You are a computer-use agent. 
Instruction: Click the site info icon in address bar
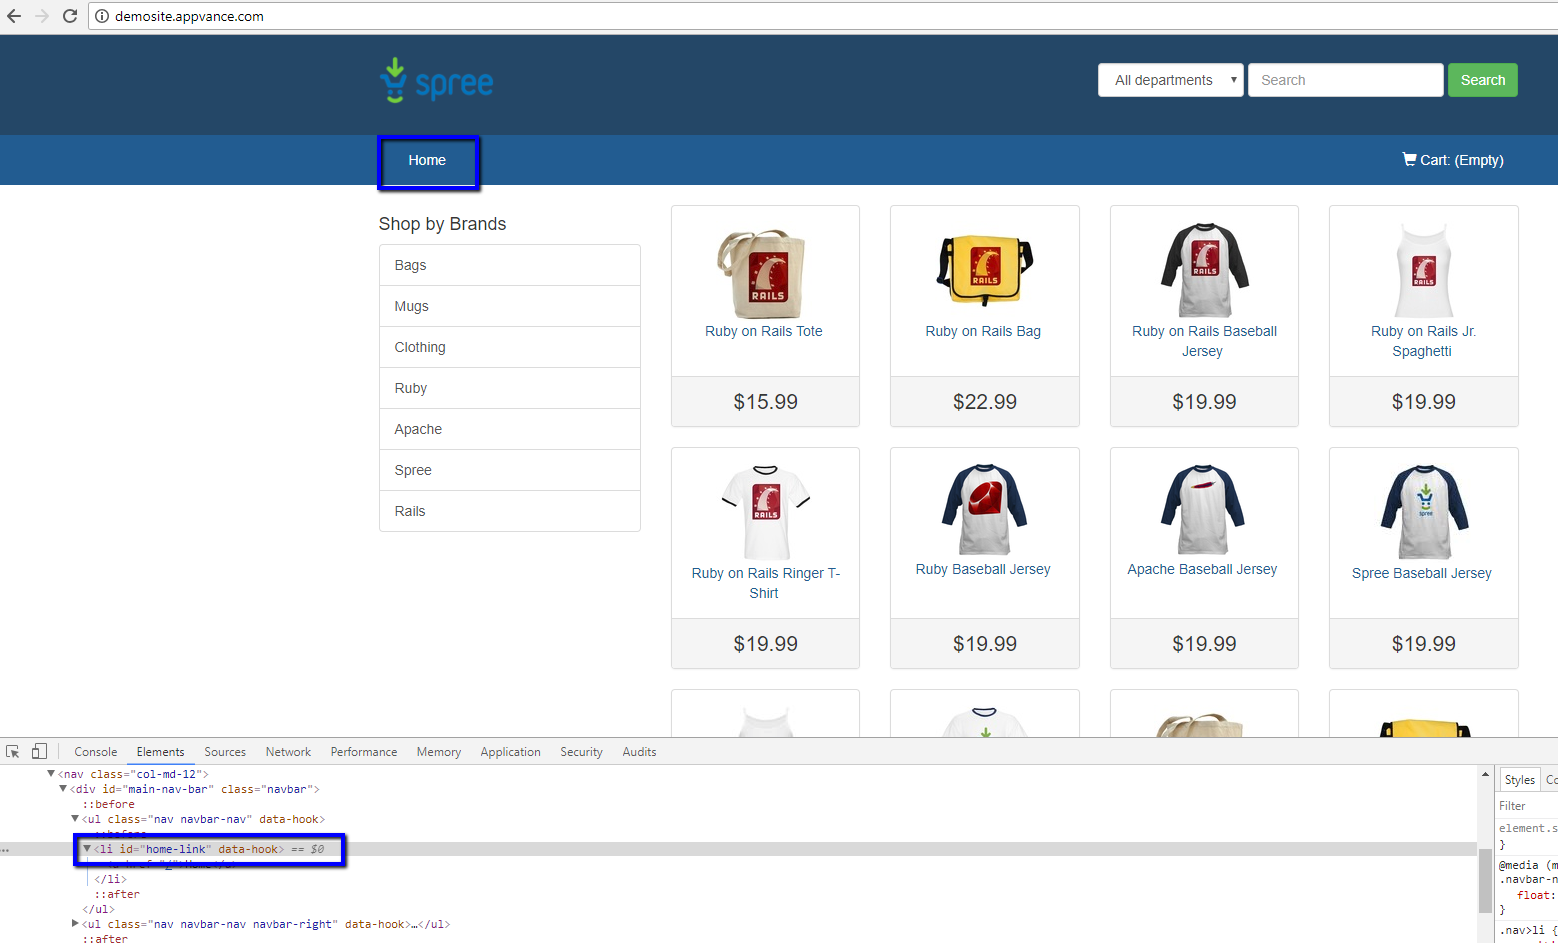point(102,16)
